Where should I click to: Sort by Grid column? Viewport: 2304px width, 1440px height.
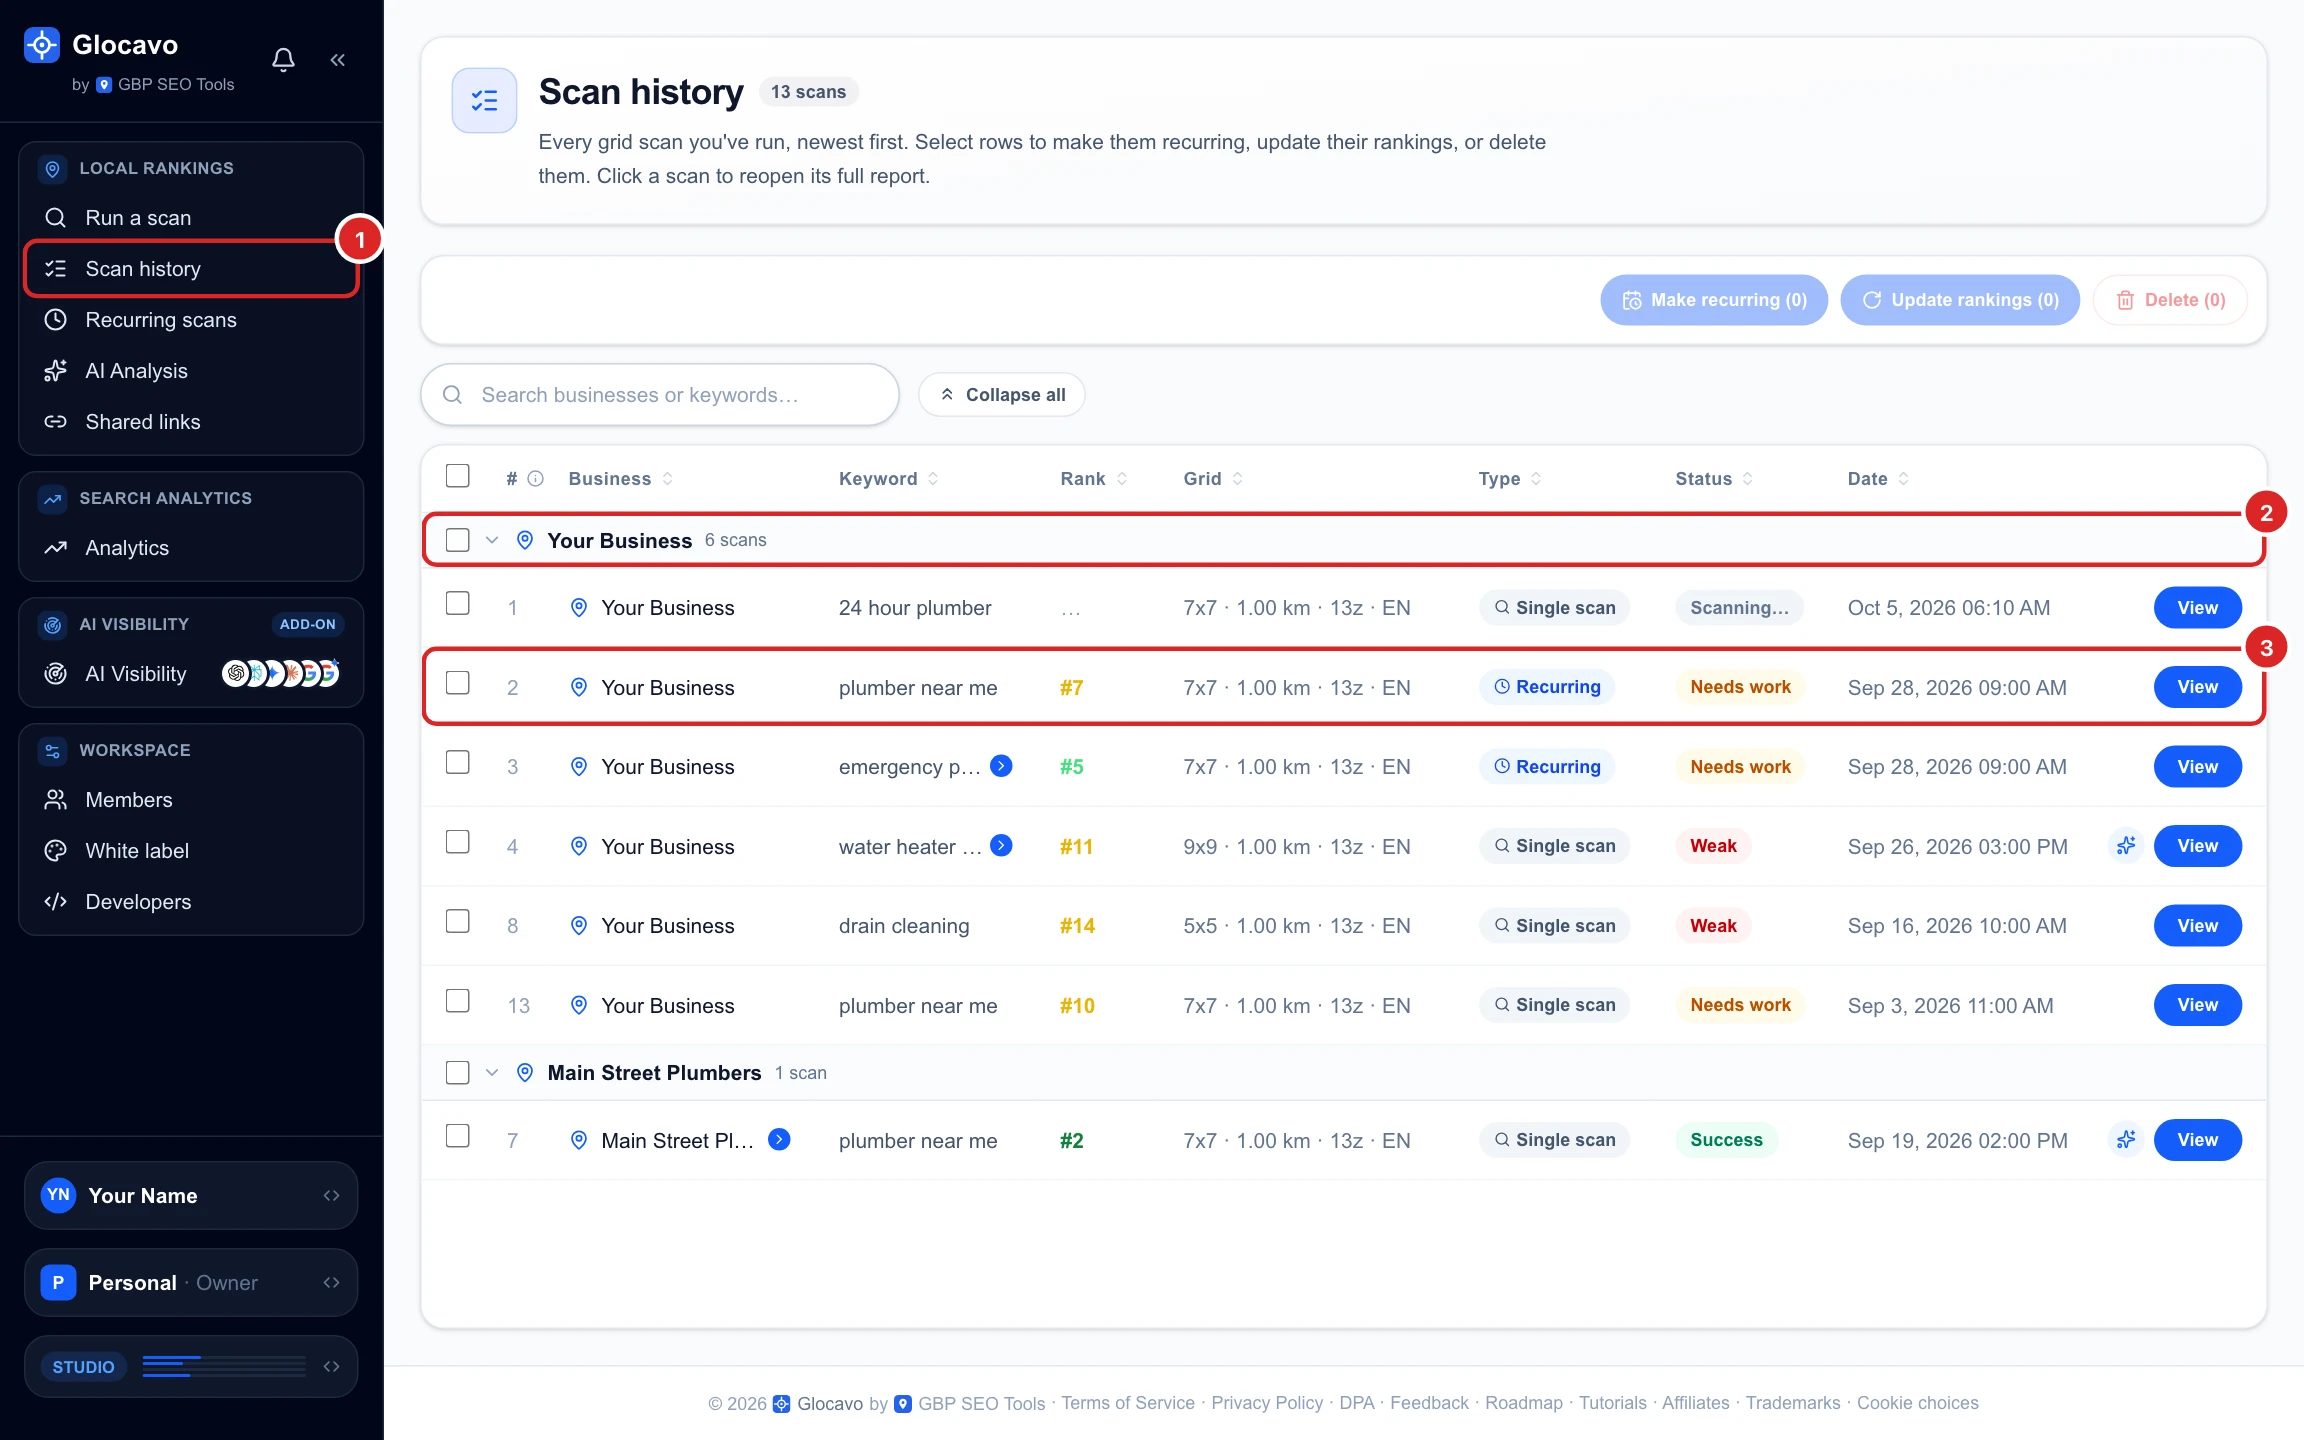coord(1213,479)
